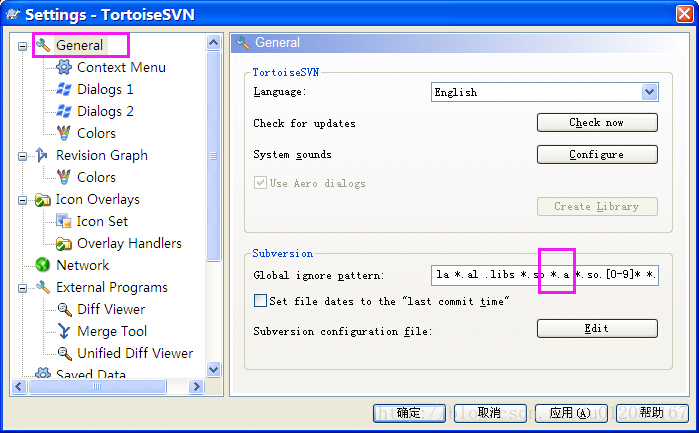The height and width of the screenshot is (433, 699).
Task: Click the Unified Diff Viewer magnifier icon
Action: tap(65, 353)
